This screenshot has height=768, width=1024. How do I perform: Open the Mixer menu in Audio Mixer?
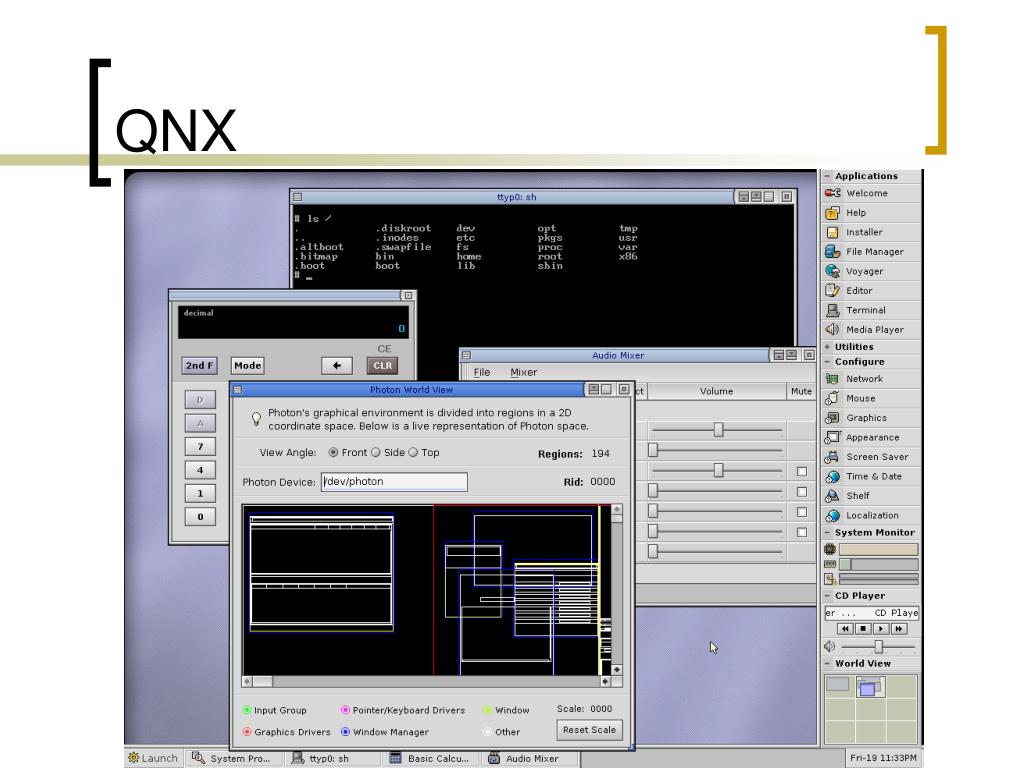pos(524,372)
